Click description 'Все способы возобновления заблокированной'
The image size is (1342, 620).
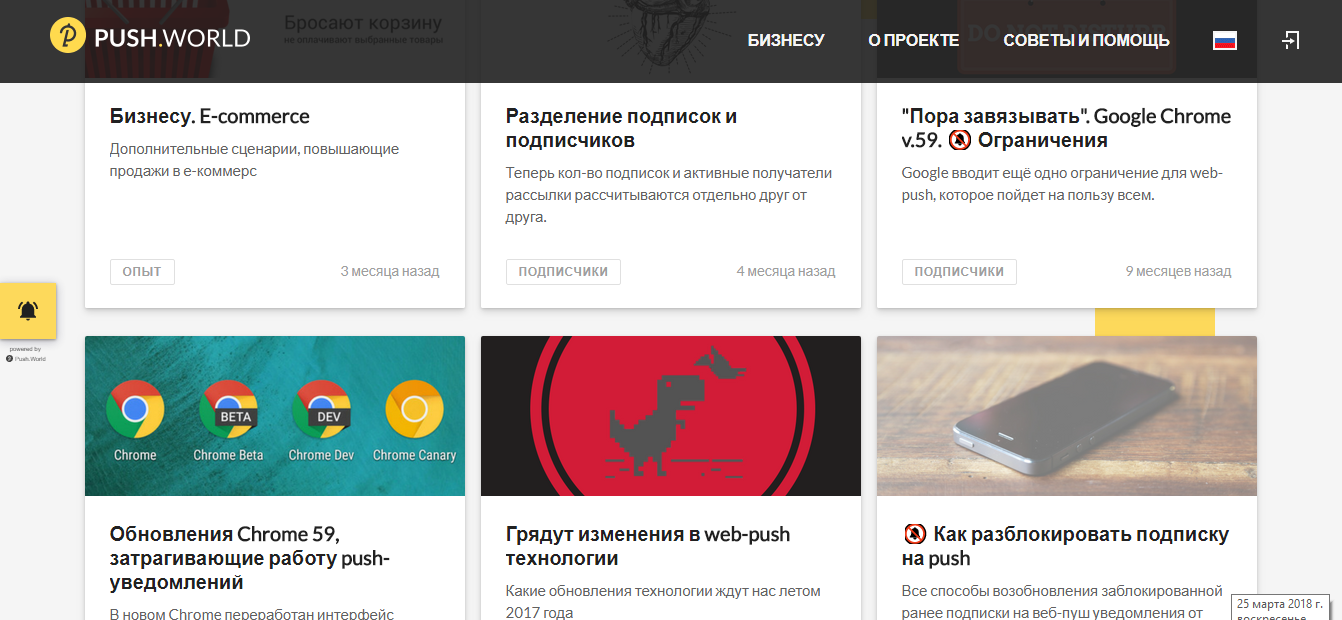coord(1063,601)
